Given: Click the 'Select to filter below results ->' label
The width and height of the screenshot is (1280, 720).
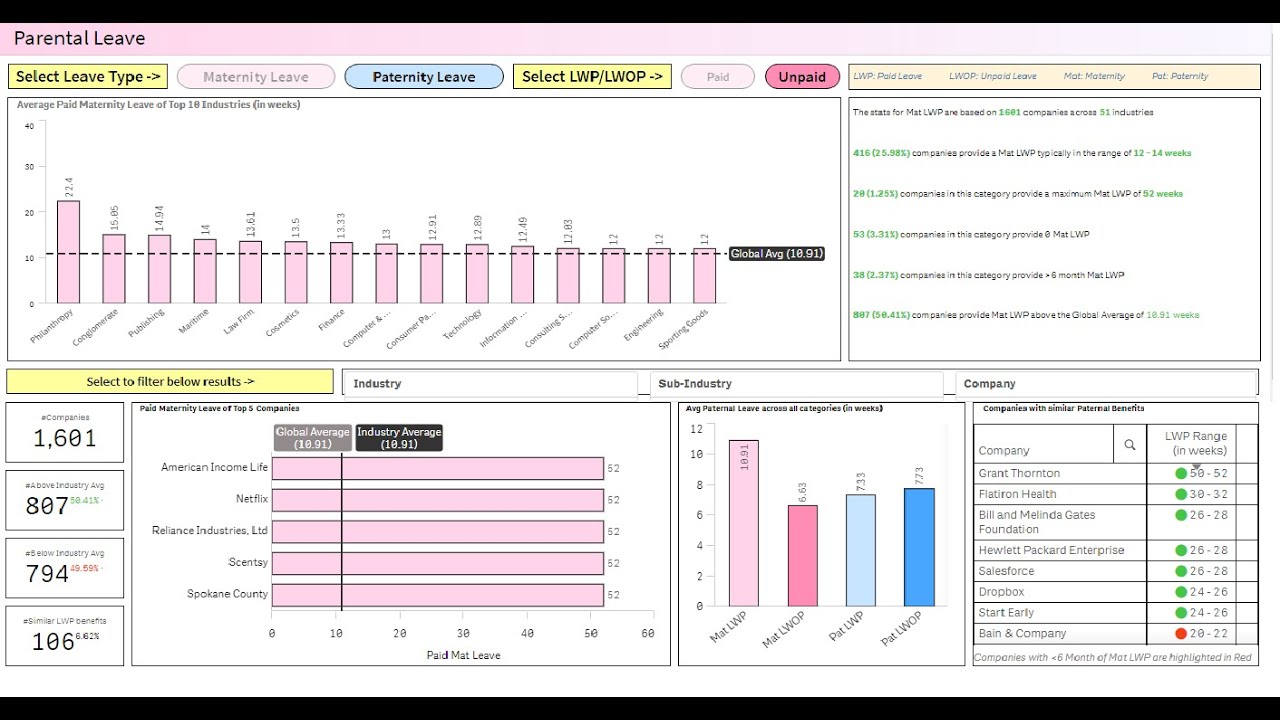Looking at the screenshot, I should [x=170, y=381].
